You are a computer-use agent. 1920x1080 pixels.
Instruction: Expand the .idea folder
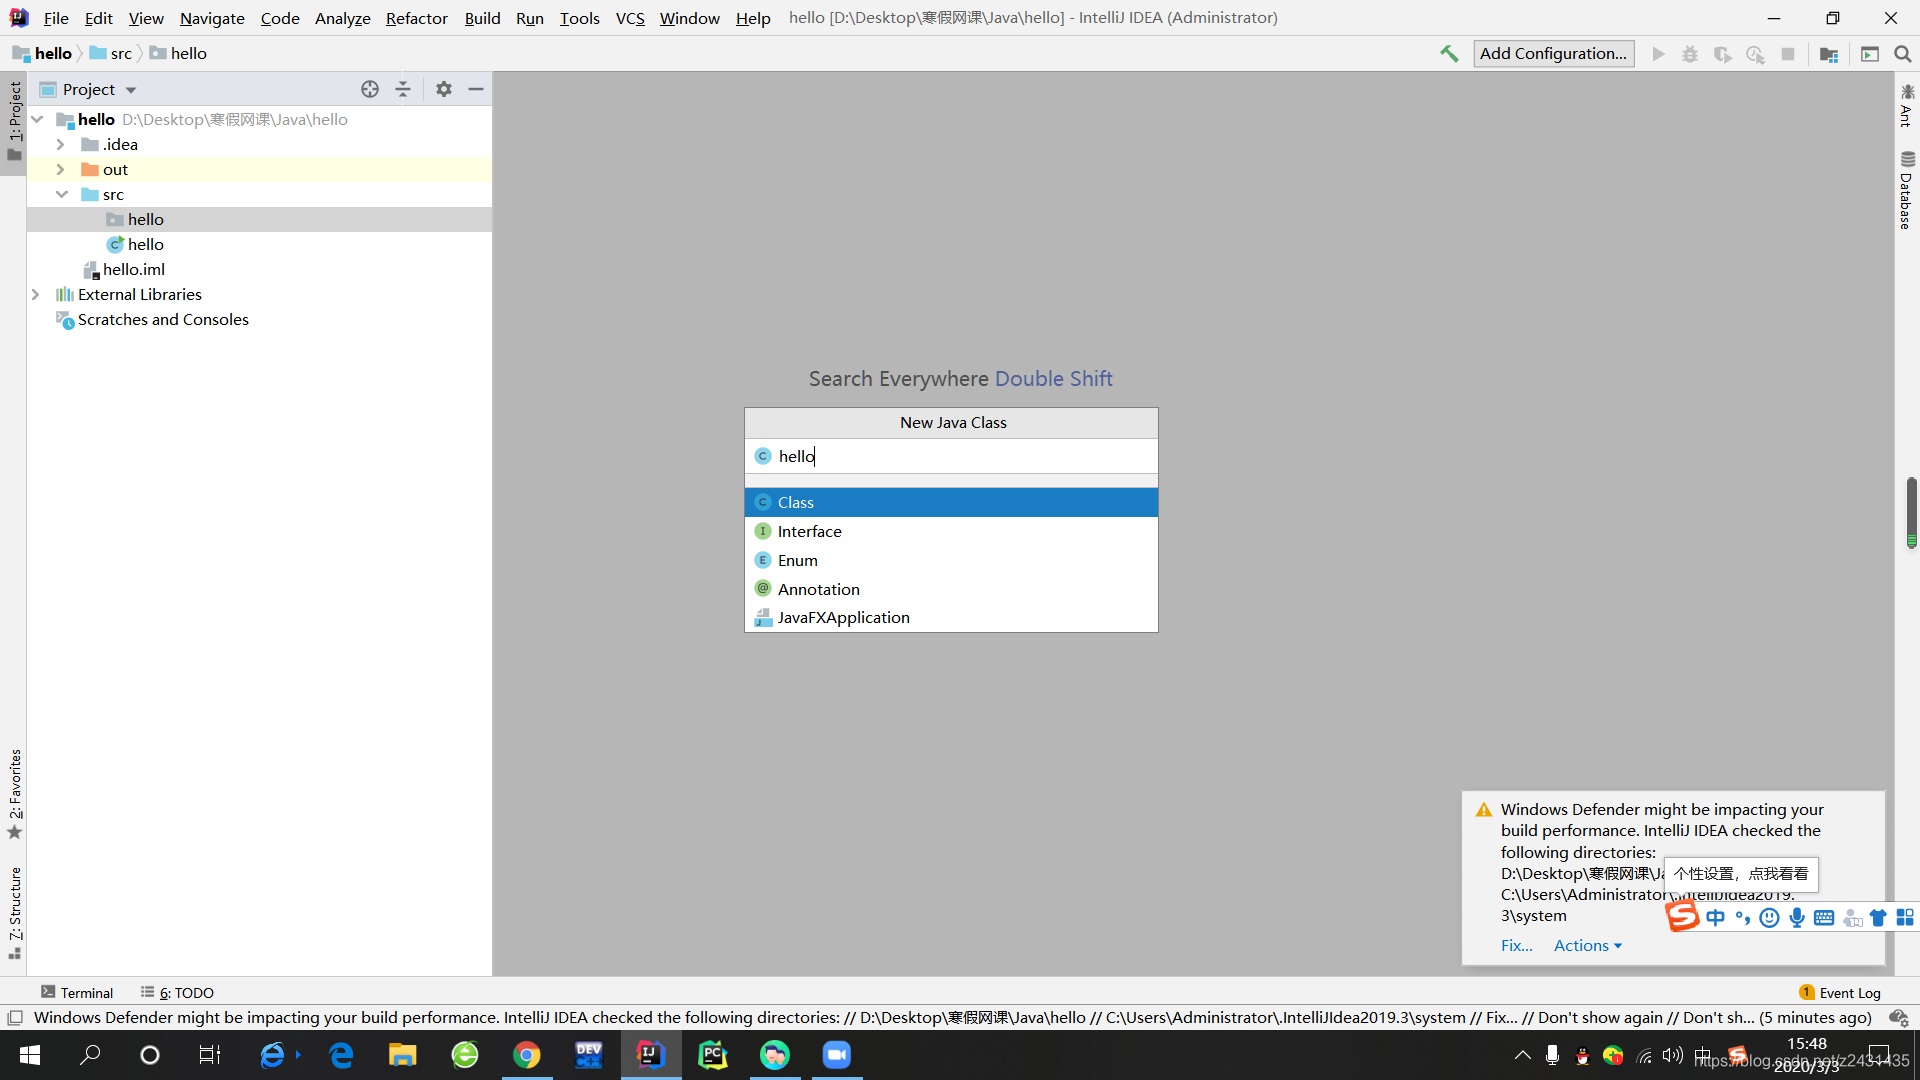(x=60, y=145)
